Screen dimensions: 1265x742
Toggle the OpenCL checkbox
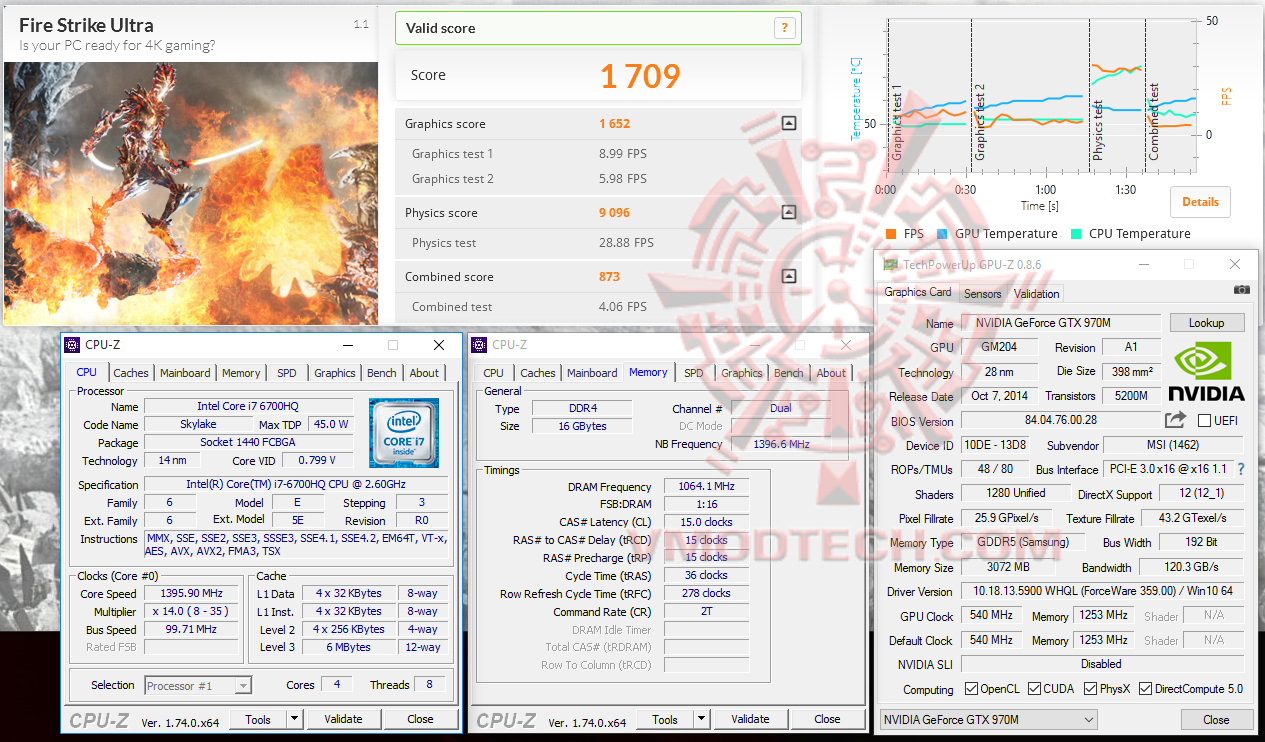pyautogui.click(x=971, y=689)
